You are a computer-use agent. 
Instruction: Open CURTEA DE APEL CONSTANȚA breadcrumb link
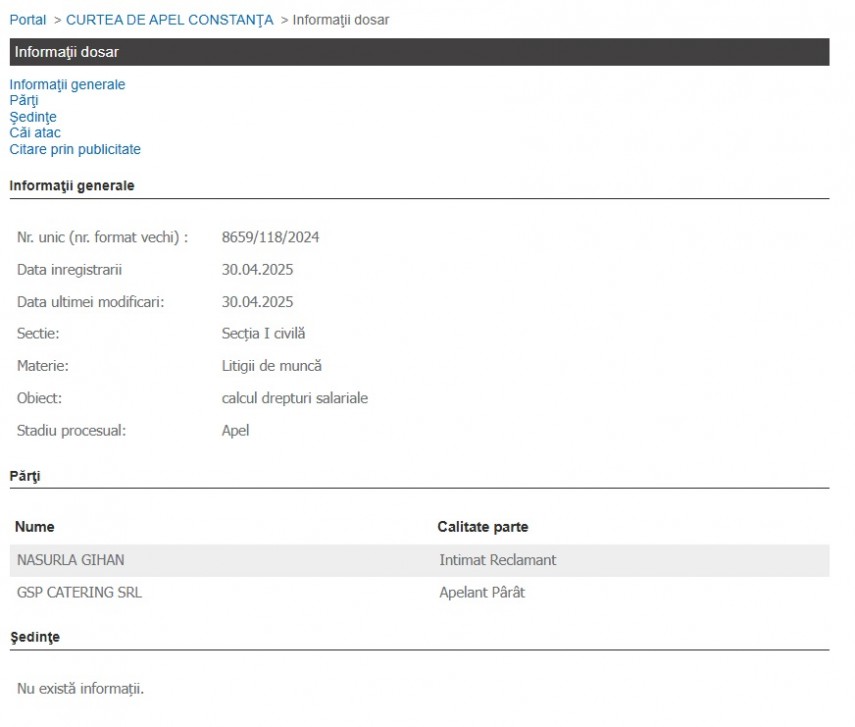click(x=170, y=20)
